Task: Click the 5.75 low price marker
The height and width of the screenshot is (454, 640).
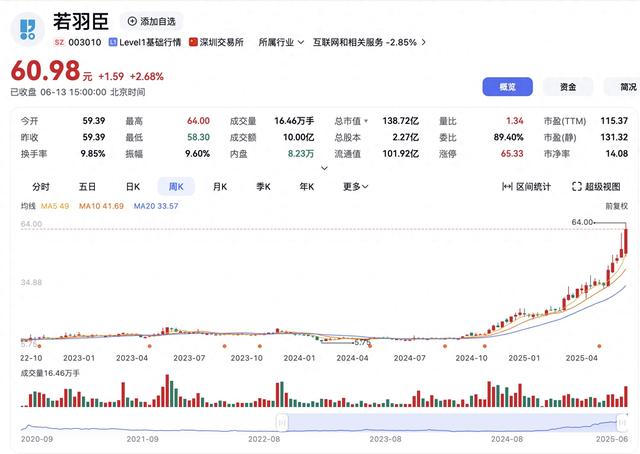Action: [x=362, y=343]
